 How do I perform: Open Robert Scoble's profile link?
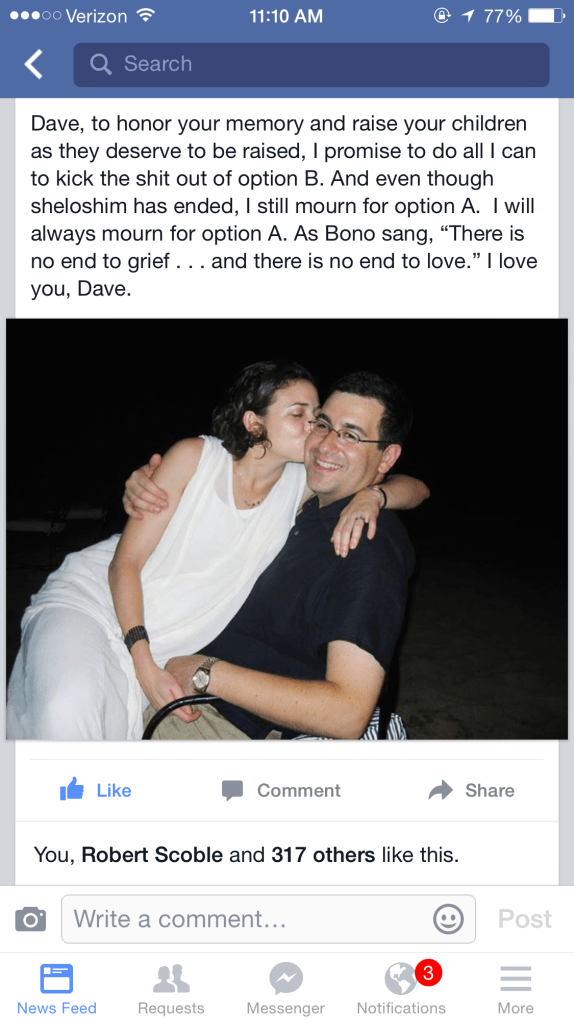[151, 854]
